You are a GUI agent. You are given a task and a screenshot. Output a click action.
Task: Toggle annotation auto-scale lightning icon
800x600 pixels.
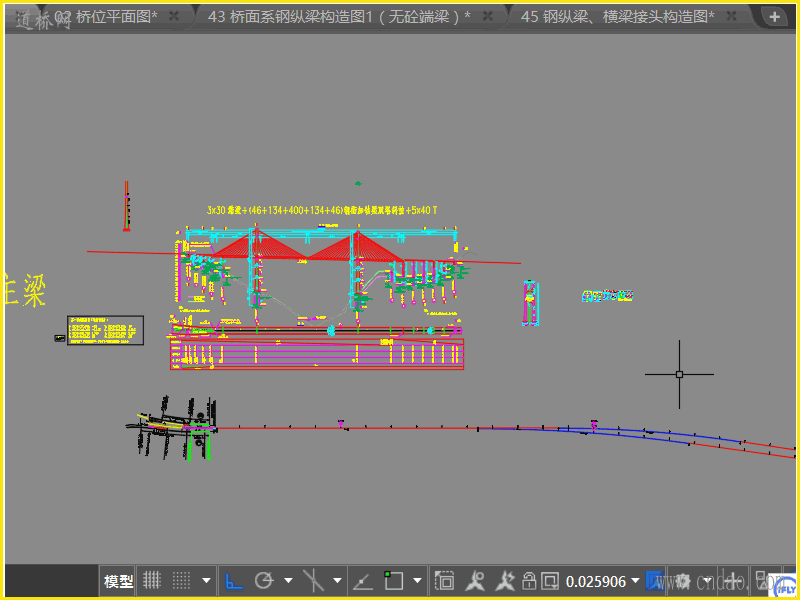[505, 581]
